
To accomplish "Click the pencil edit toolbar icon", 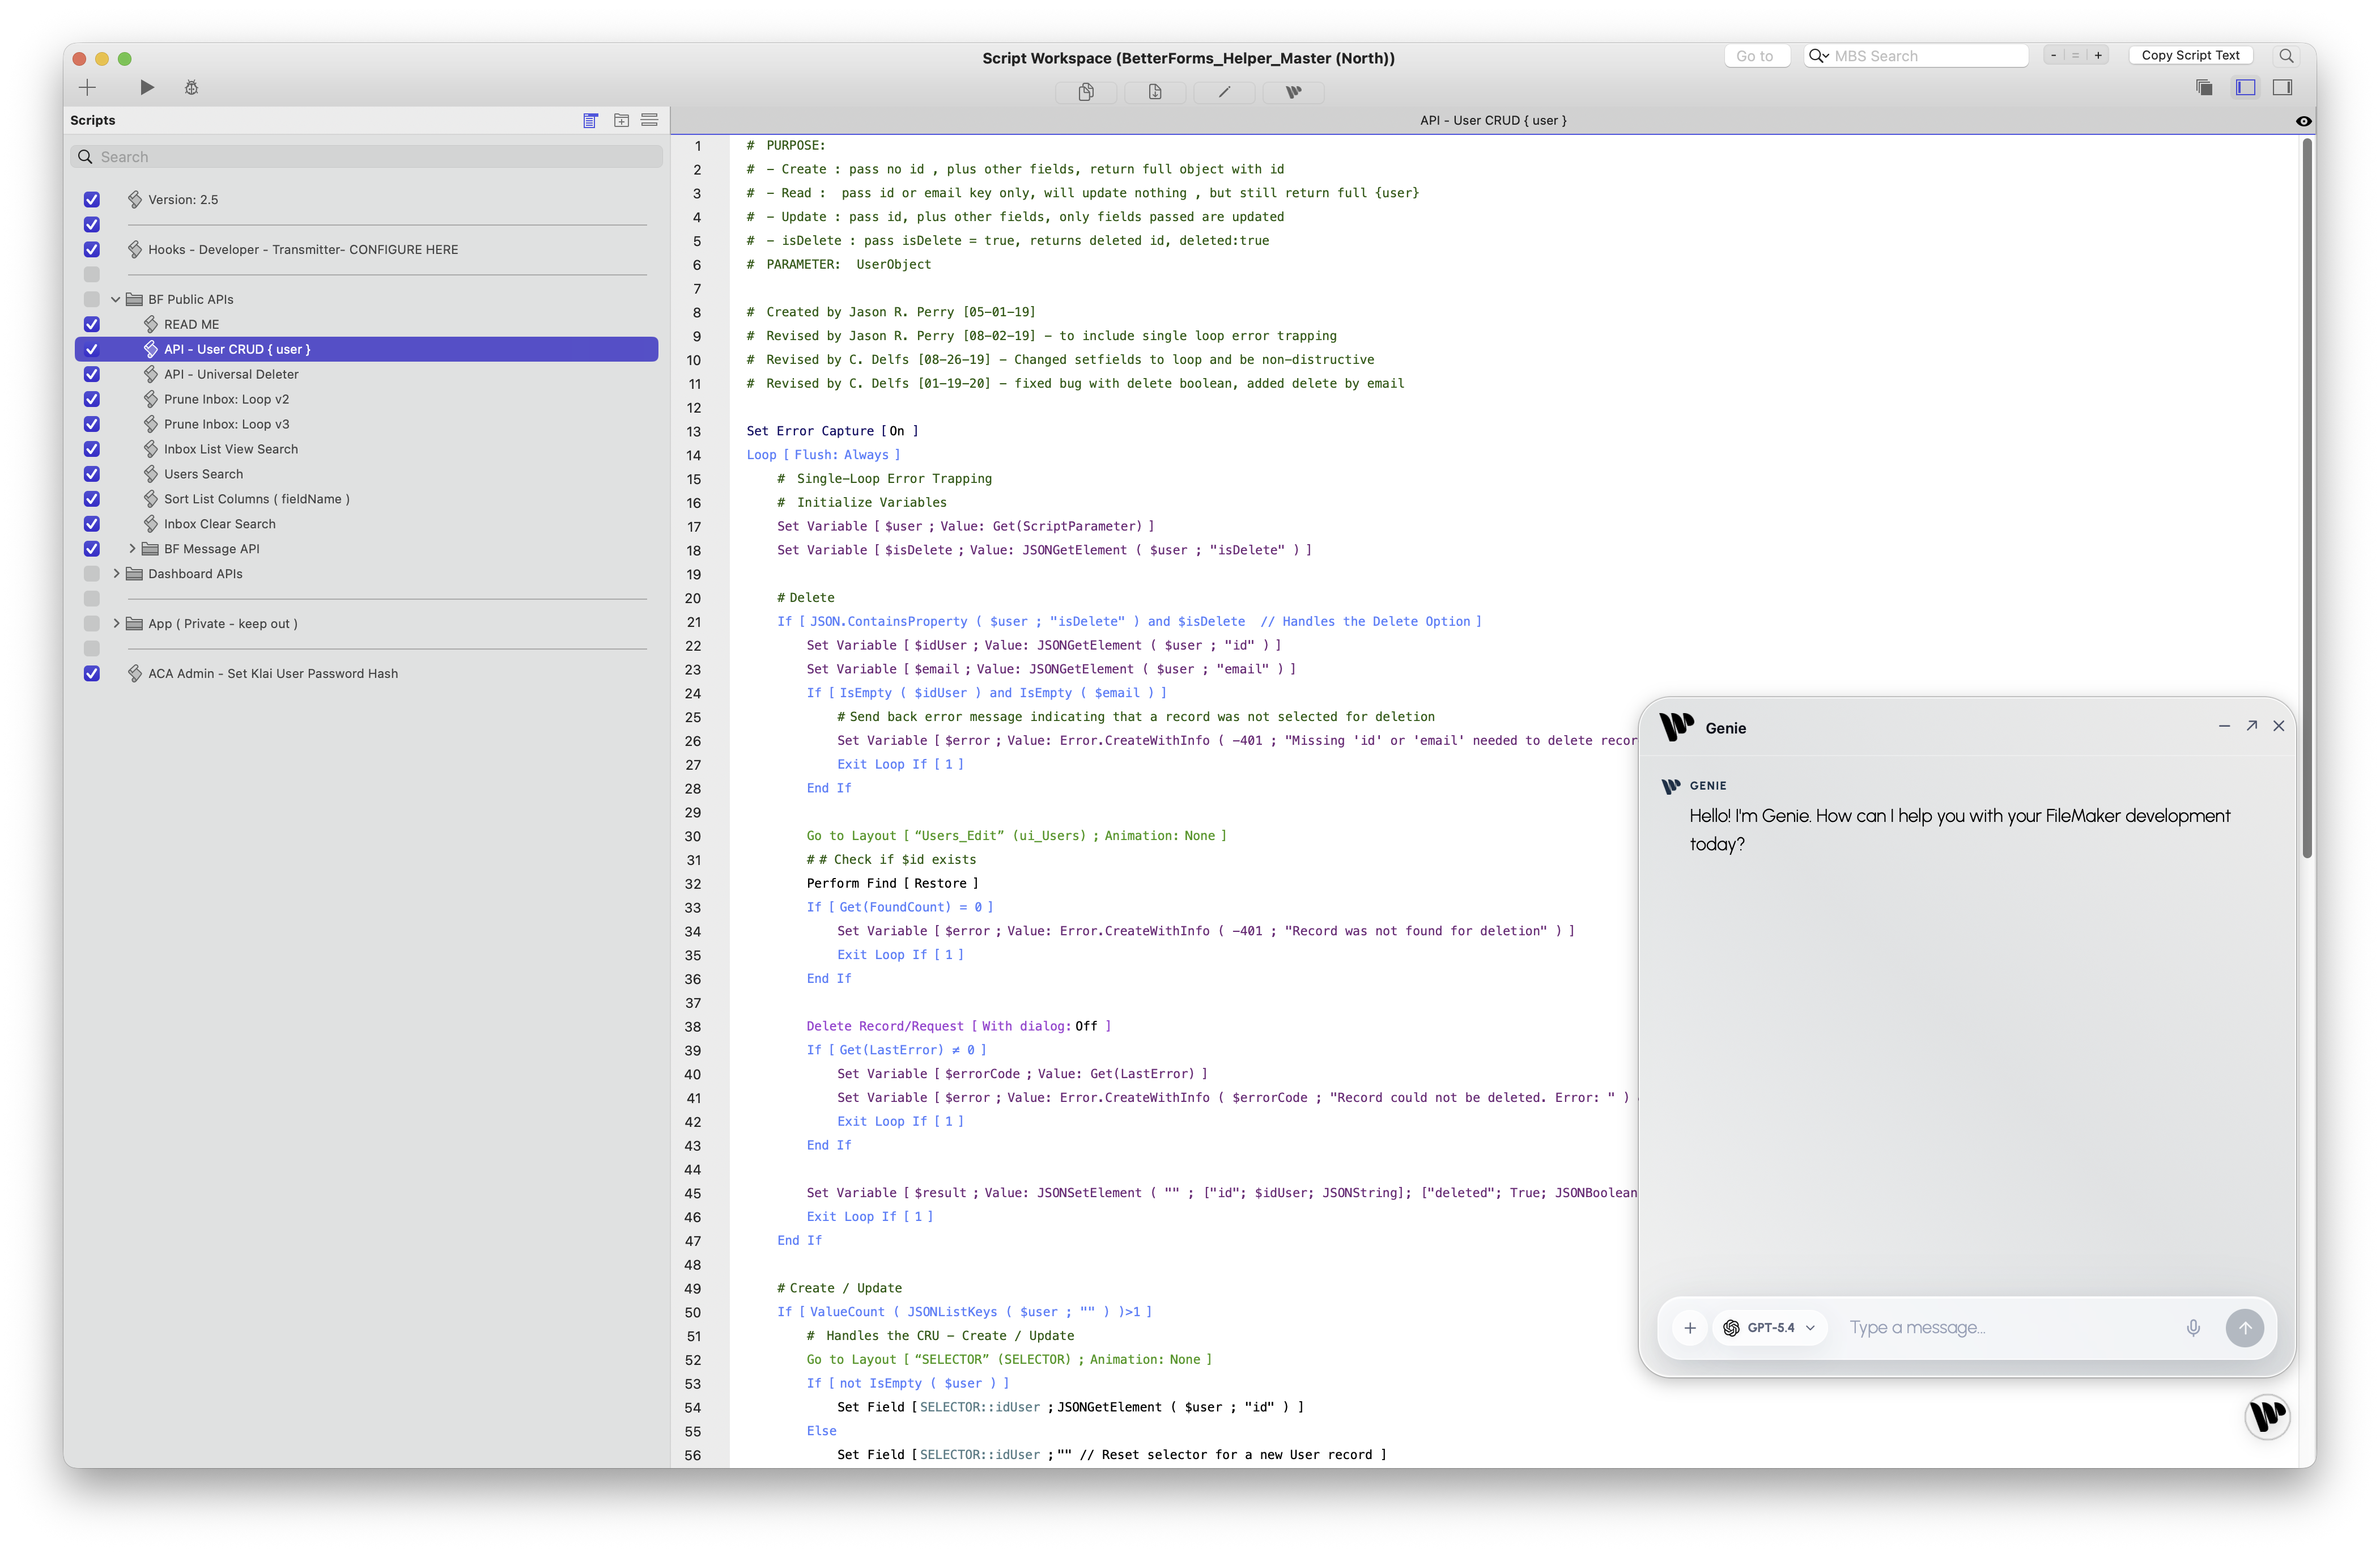I will point(1224,92).
